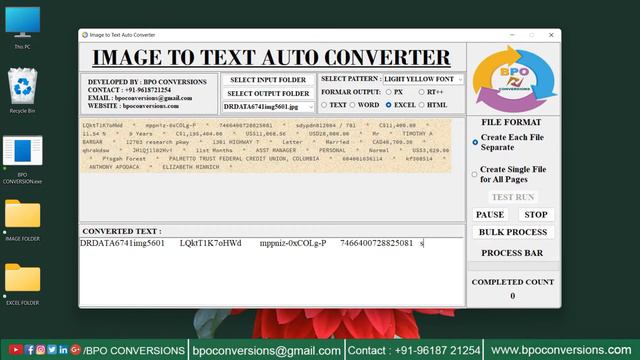The image size is (640, 360).
Task: Click www.bpoconversions.com link in banner
Action: [x=561, y=350]
